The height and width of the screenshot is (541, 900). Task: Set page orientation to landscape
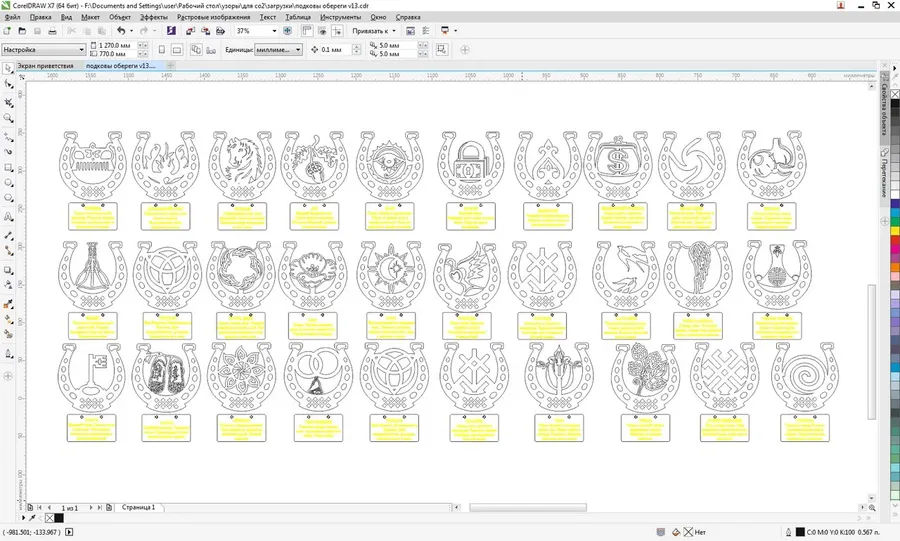(x=177, y=50)
